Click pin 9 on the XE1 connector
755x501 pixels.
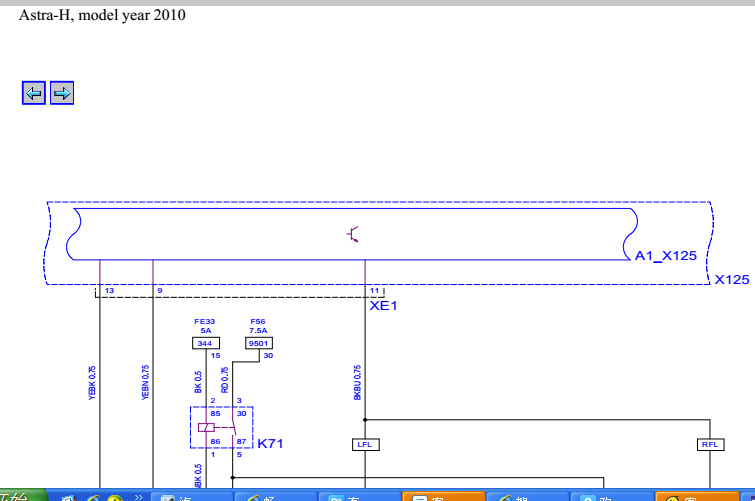pos(160,290)
